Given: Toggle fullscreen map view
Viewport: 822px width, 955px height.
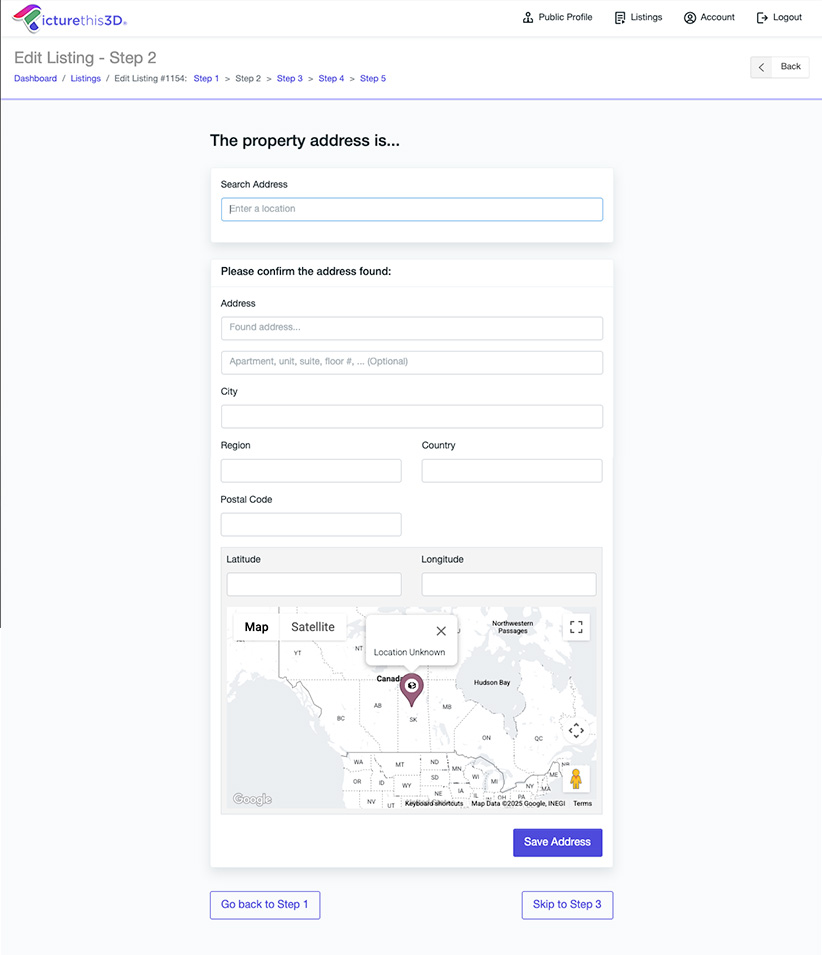Looking at the screenshot, I should click(x=576, y=627).
